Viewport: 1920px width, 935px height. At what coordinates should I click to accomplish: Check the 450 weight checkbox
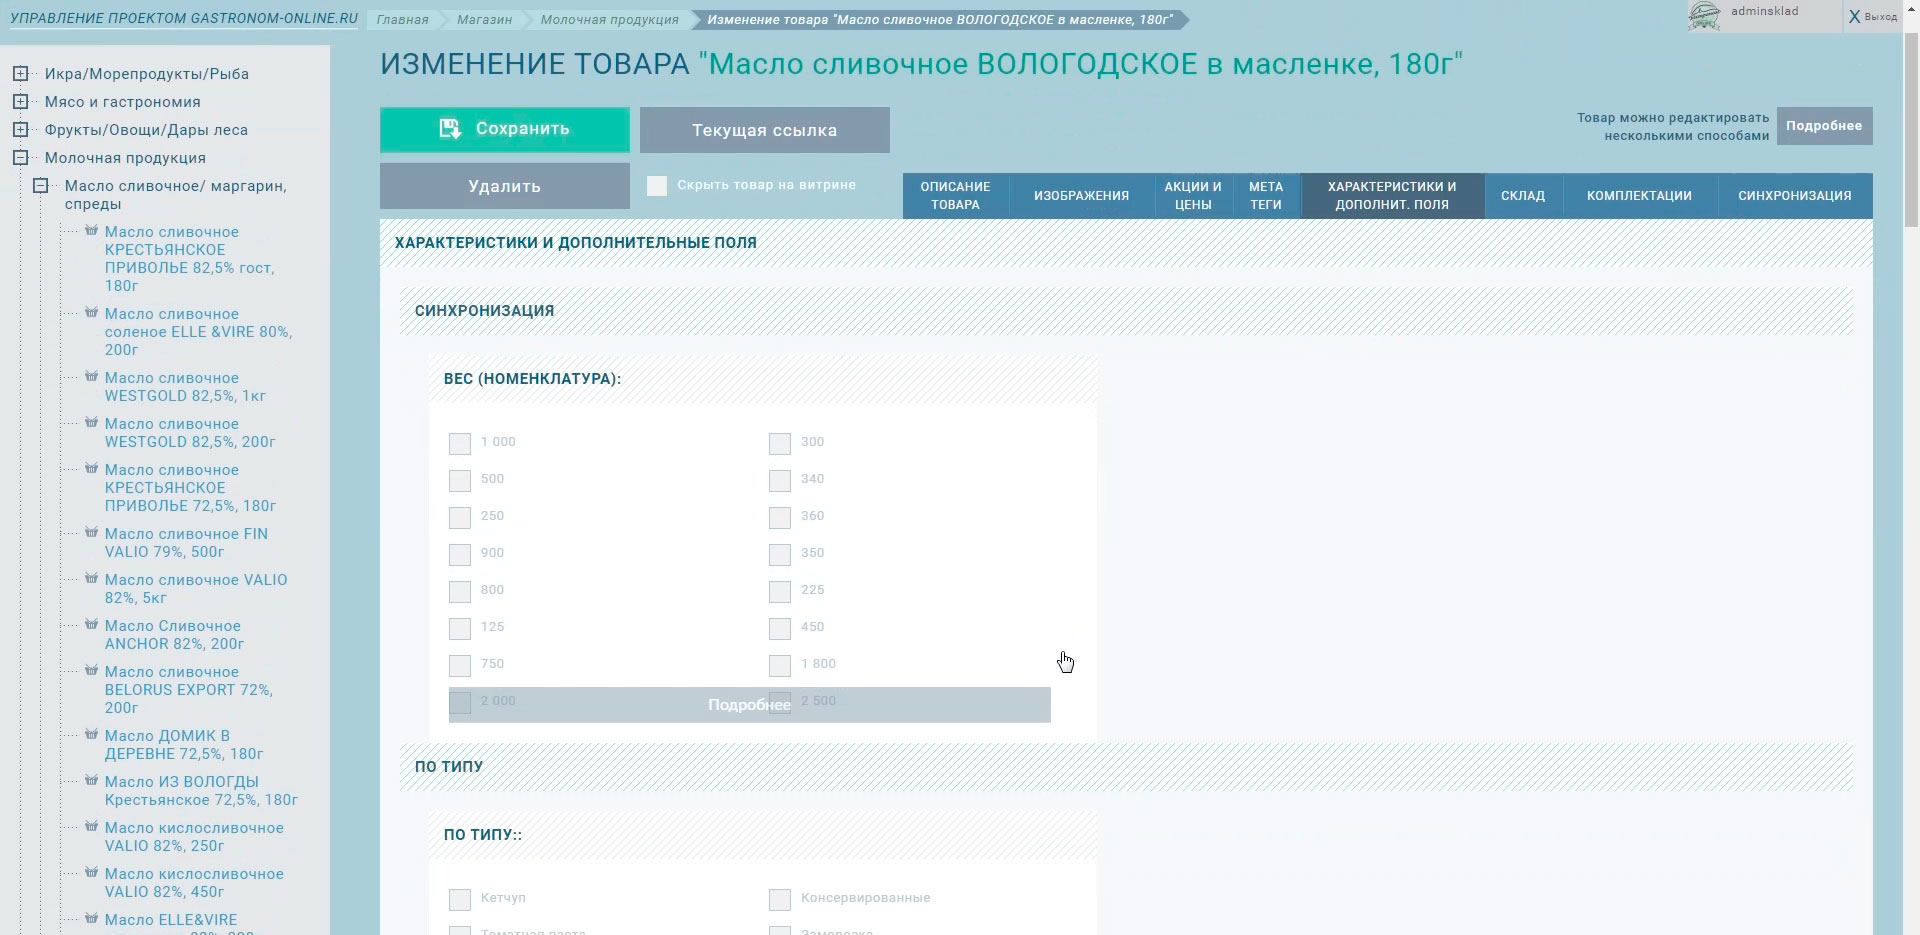tap(780, 628)
